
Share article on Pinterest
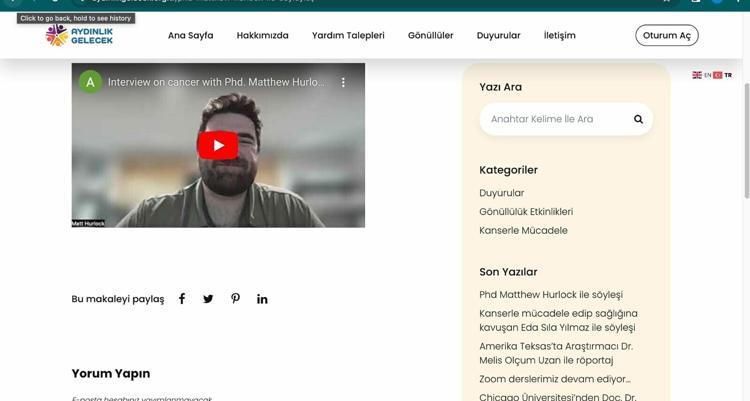point(235,299)
